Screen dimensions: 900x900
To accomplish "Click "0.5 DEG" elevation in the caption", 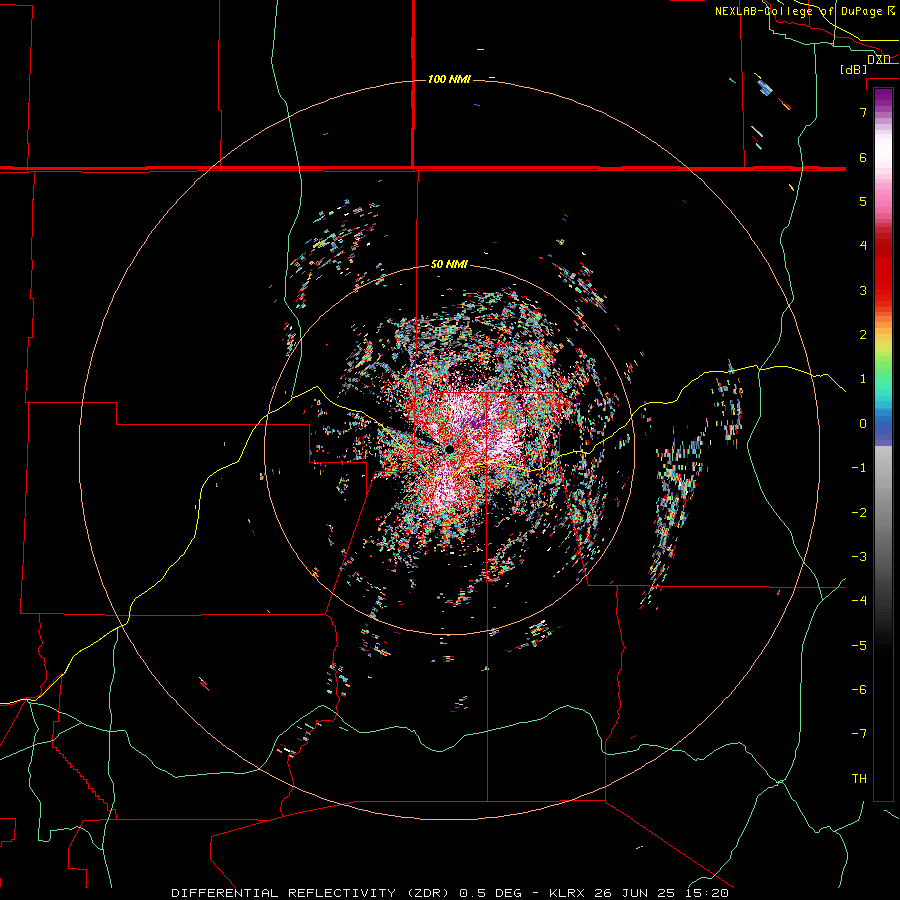I will pyautogui.click(x=490, y=893).
